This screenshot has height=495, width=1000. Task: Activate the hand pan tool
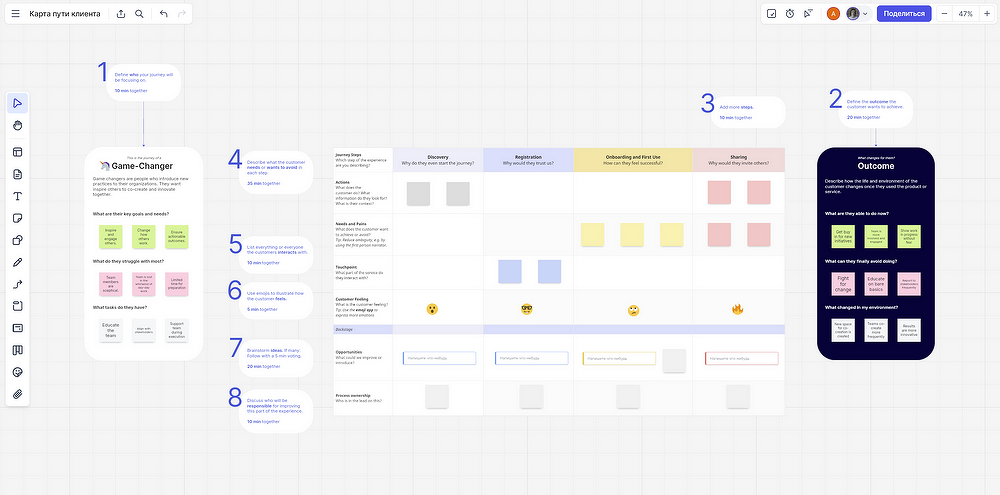17,125
